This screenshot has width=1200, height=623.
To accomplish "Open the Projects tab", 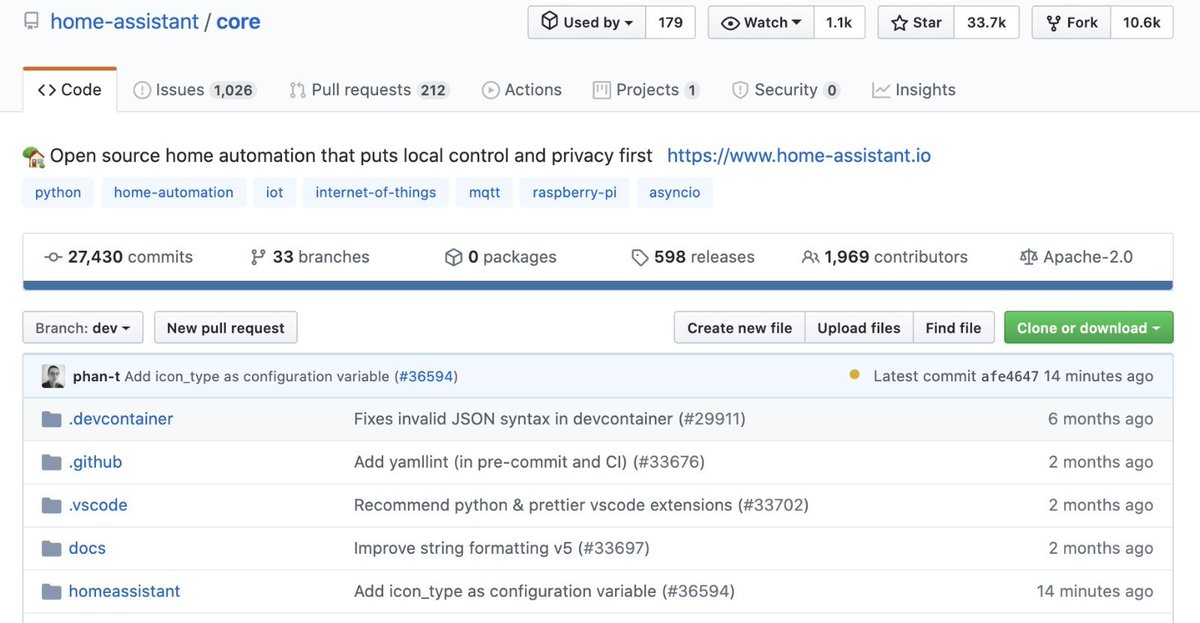I will click(x=646, y=90).
